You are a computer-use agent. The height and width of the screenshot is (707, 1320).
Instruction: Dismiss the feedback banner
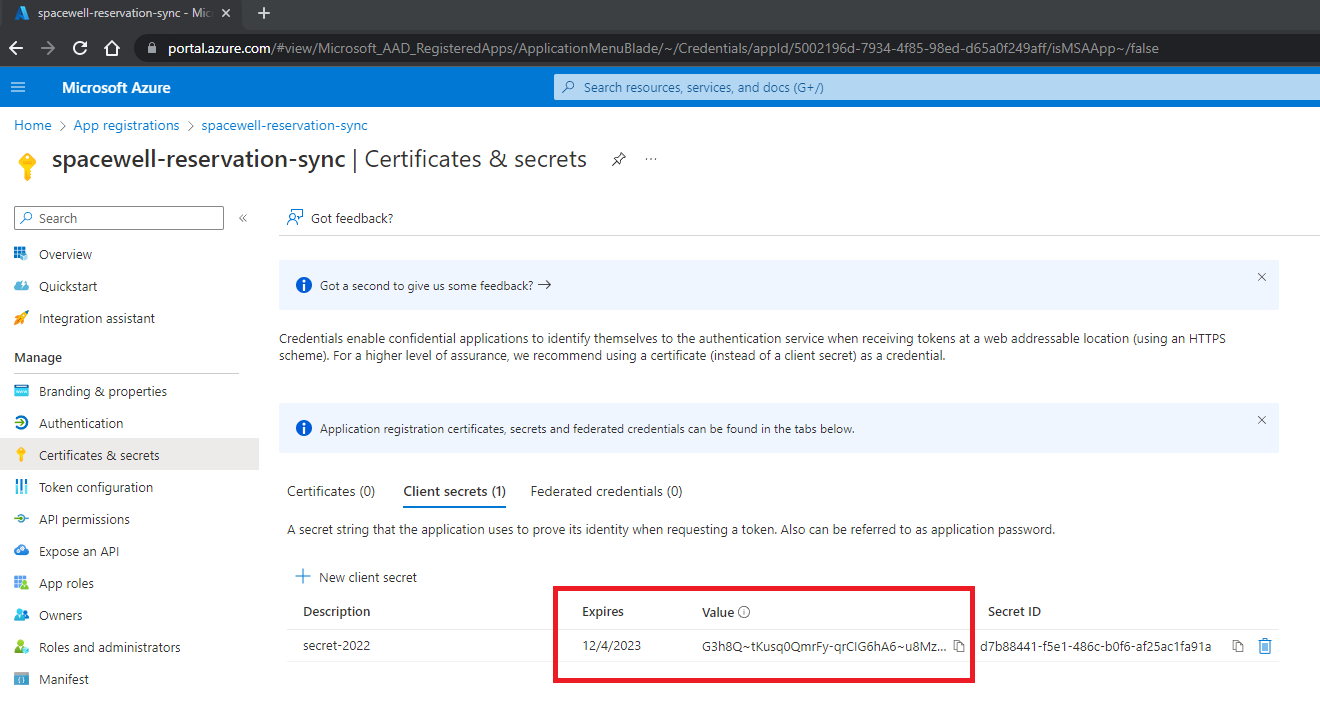pyautogui.click(x=1262, y=277)
